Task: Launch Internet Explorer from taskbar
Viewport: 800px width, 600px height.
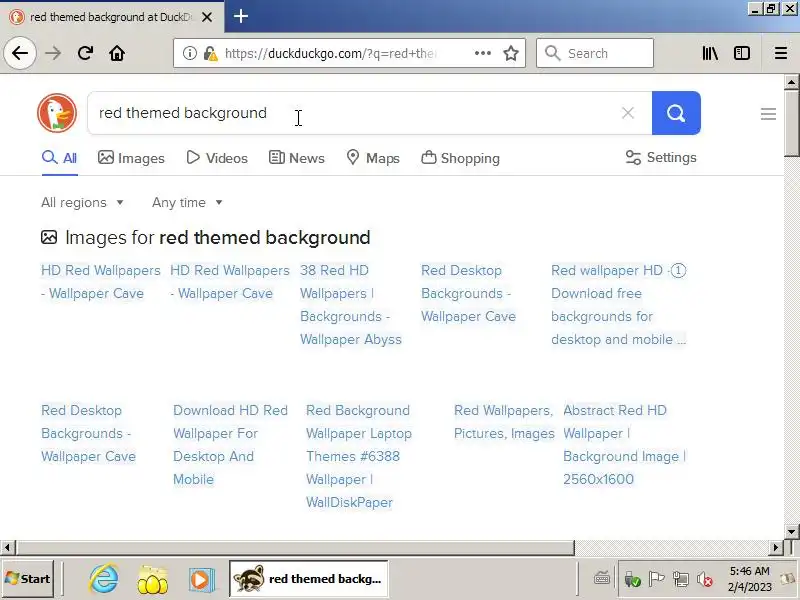Action: pos(104,579)
